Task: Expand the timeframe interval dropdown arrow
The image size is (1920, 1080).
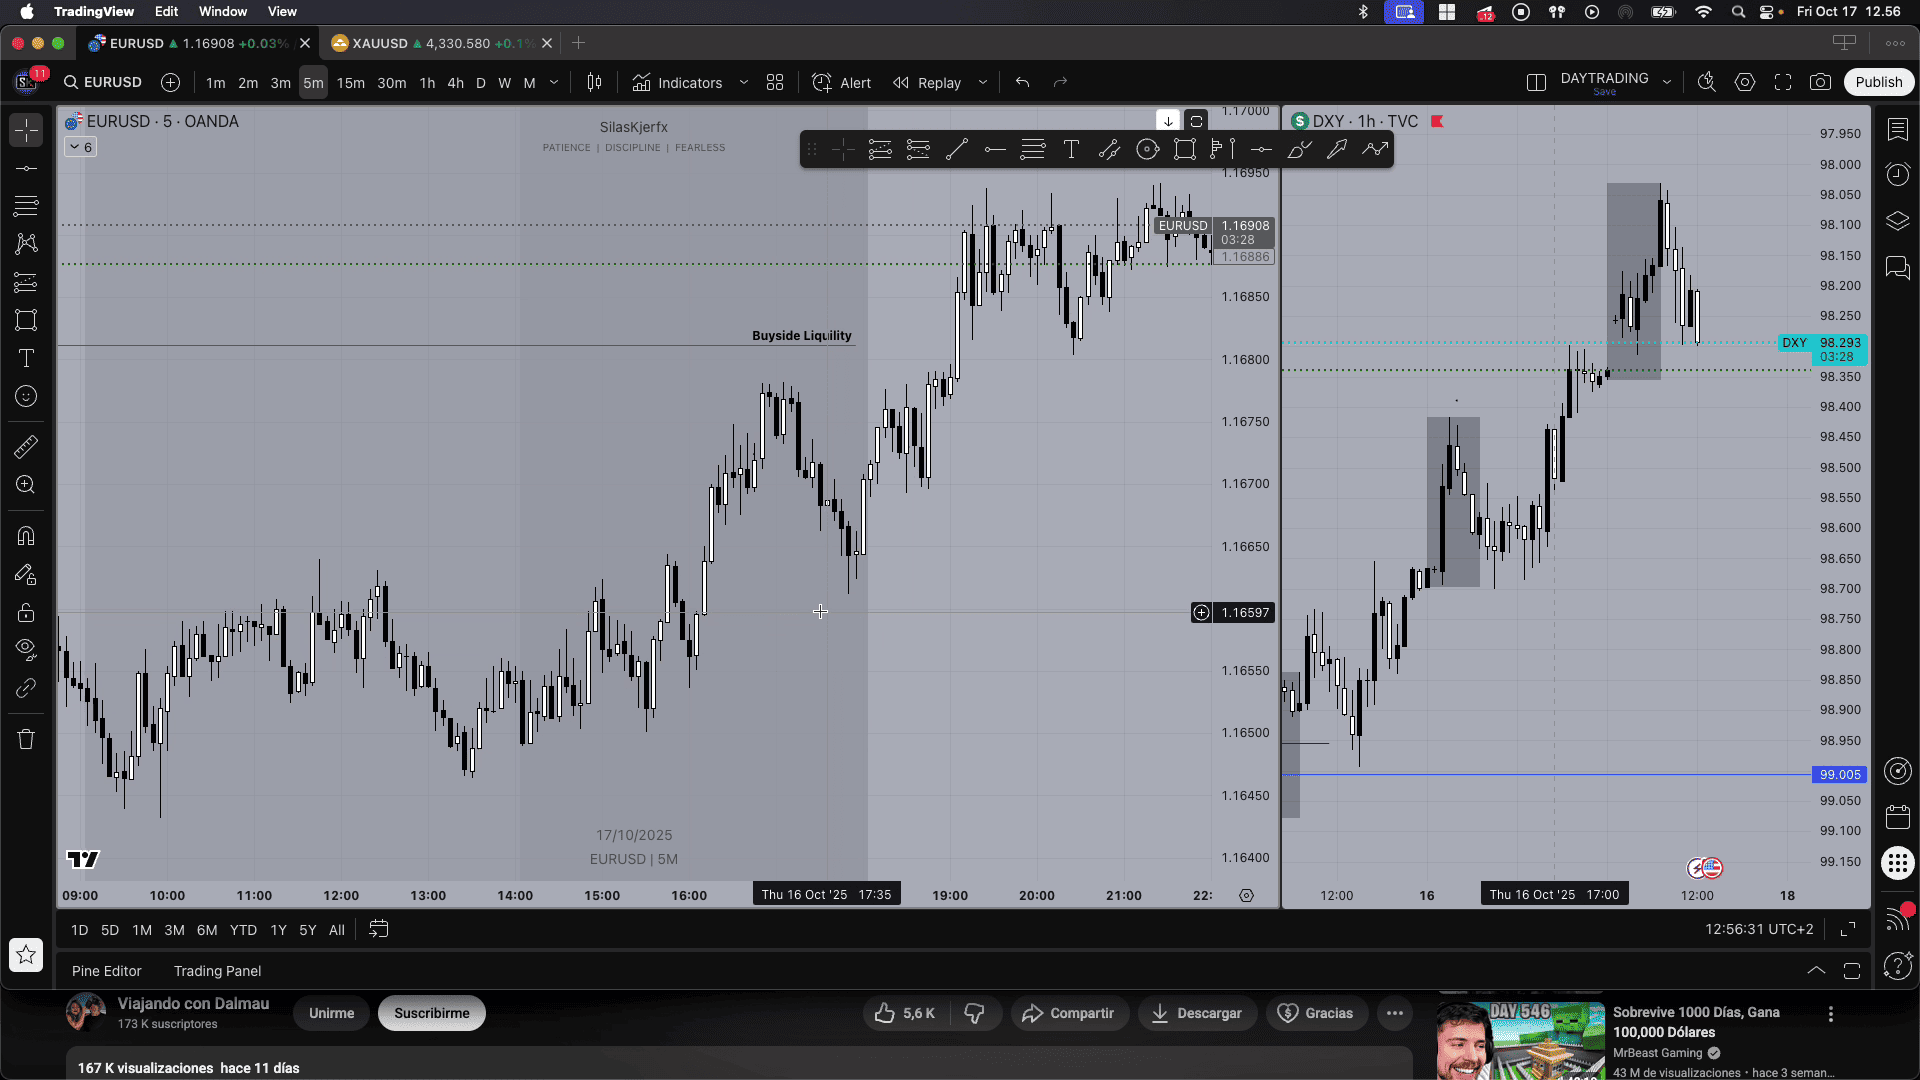Action: (554, 83)
